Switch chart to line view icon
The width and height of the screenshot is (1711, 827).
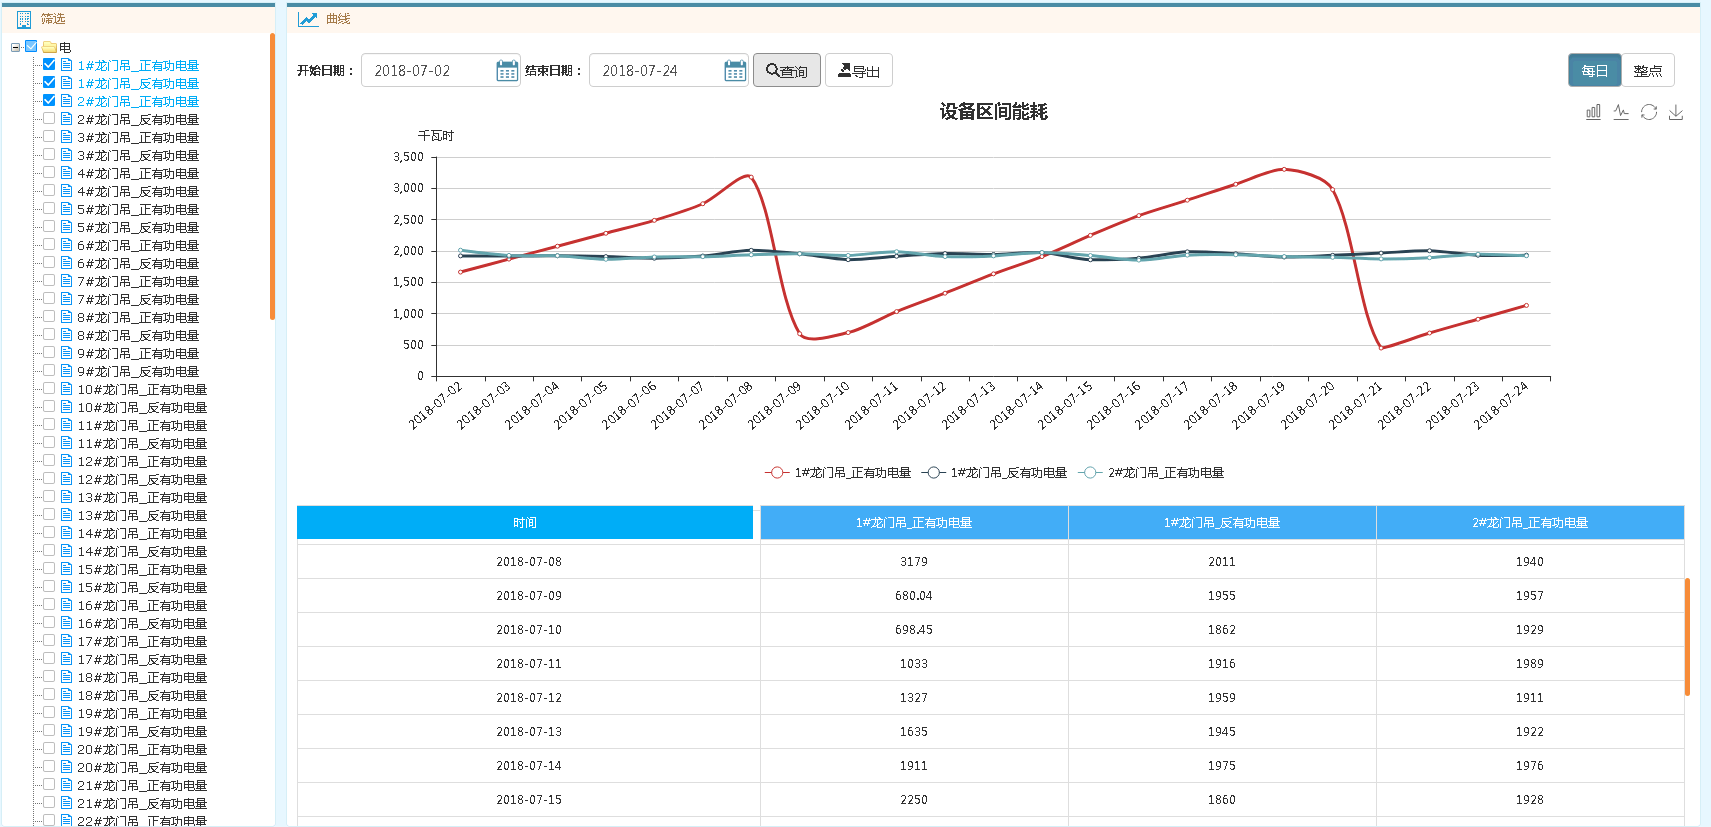point(1621,112)
